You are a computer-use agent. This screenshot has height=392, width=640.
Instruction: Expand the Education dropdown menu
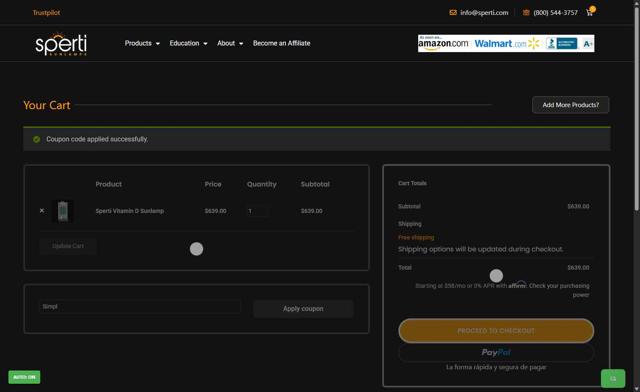[x=188, y=43]
